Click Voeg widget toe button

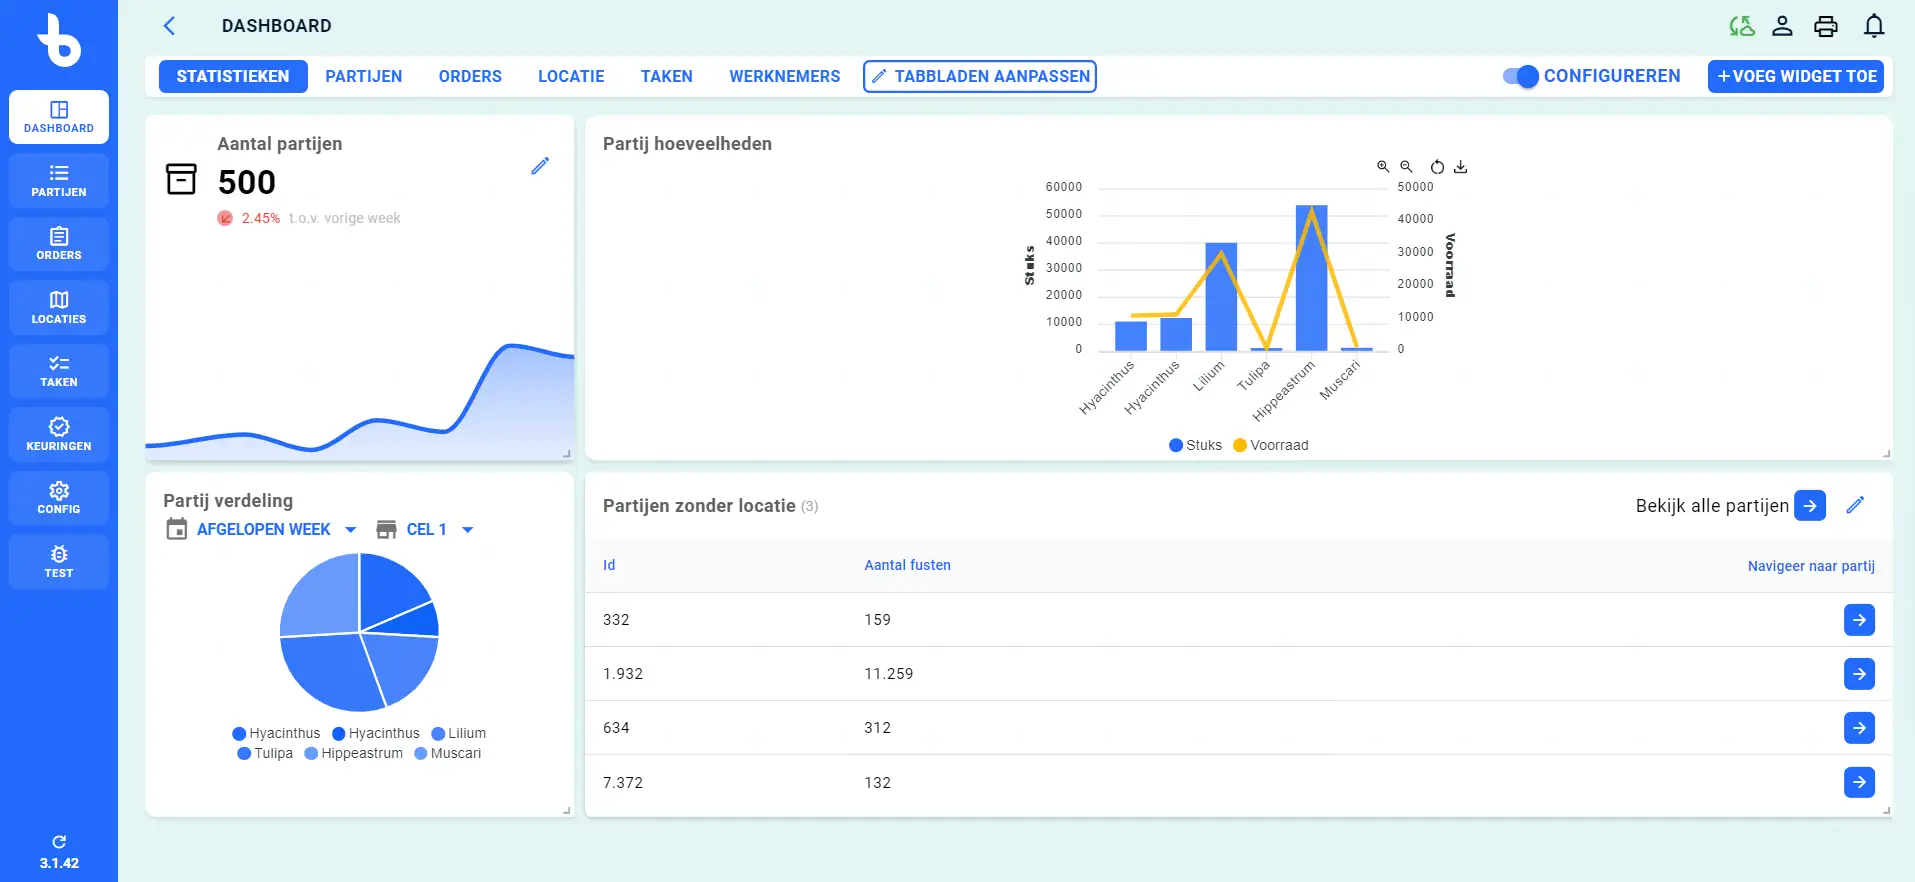[1796, 76]
